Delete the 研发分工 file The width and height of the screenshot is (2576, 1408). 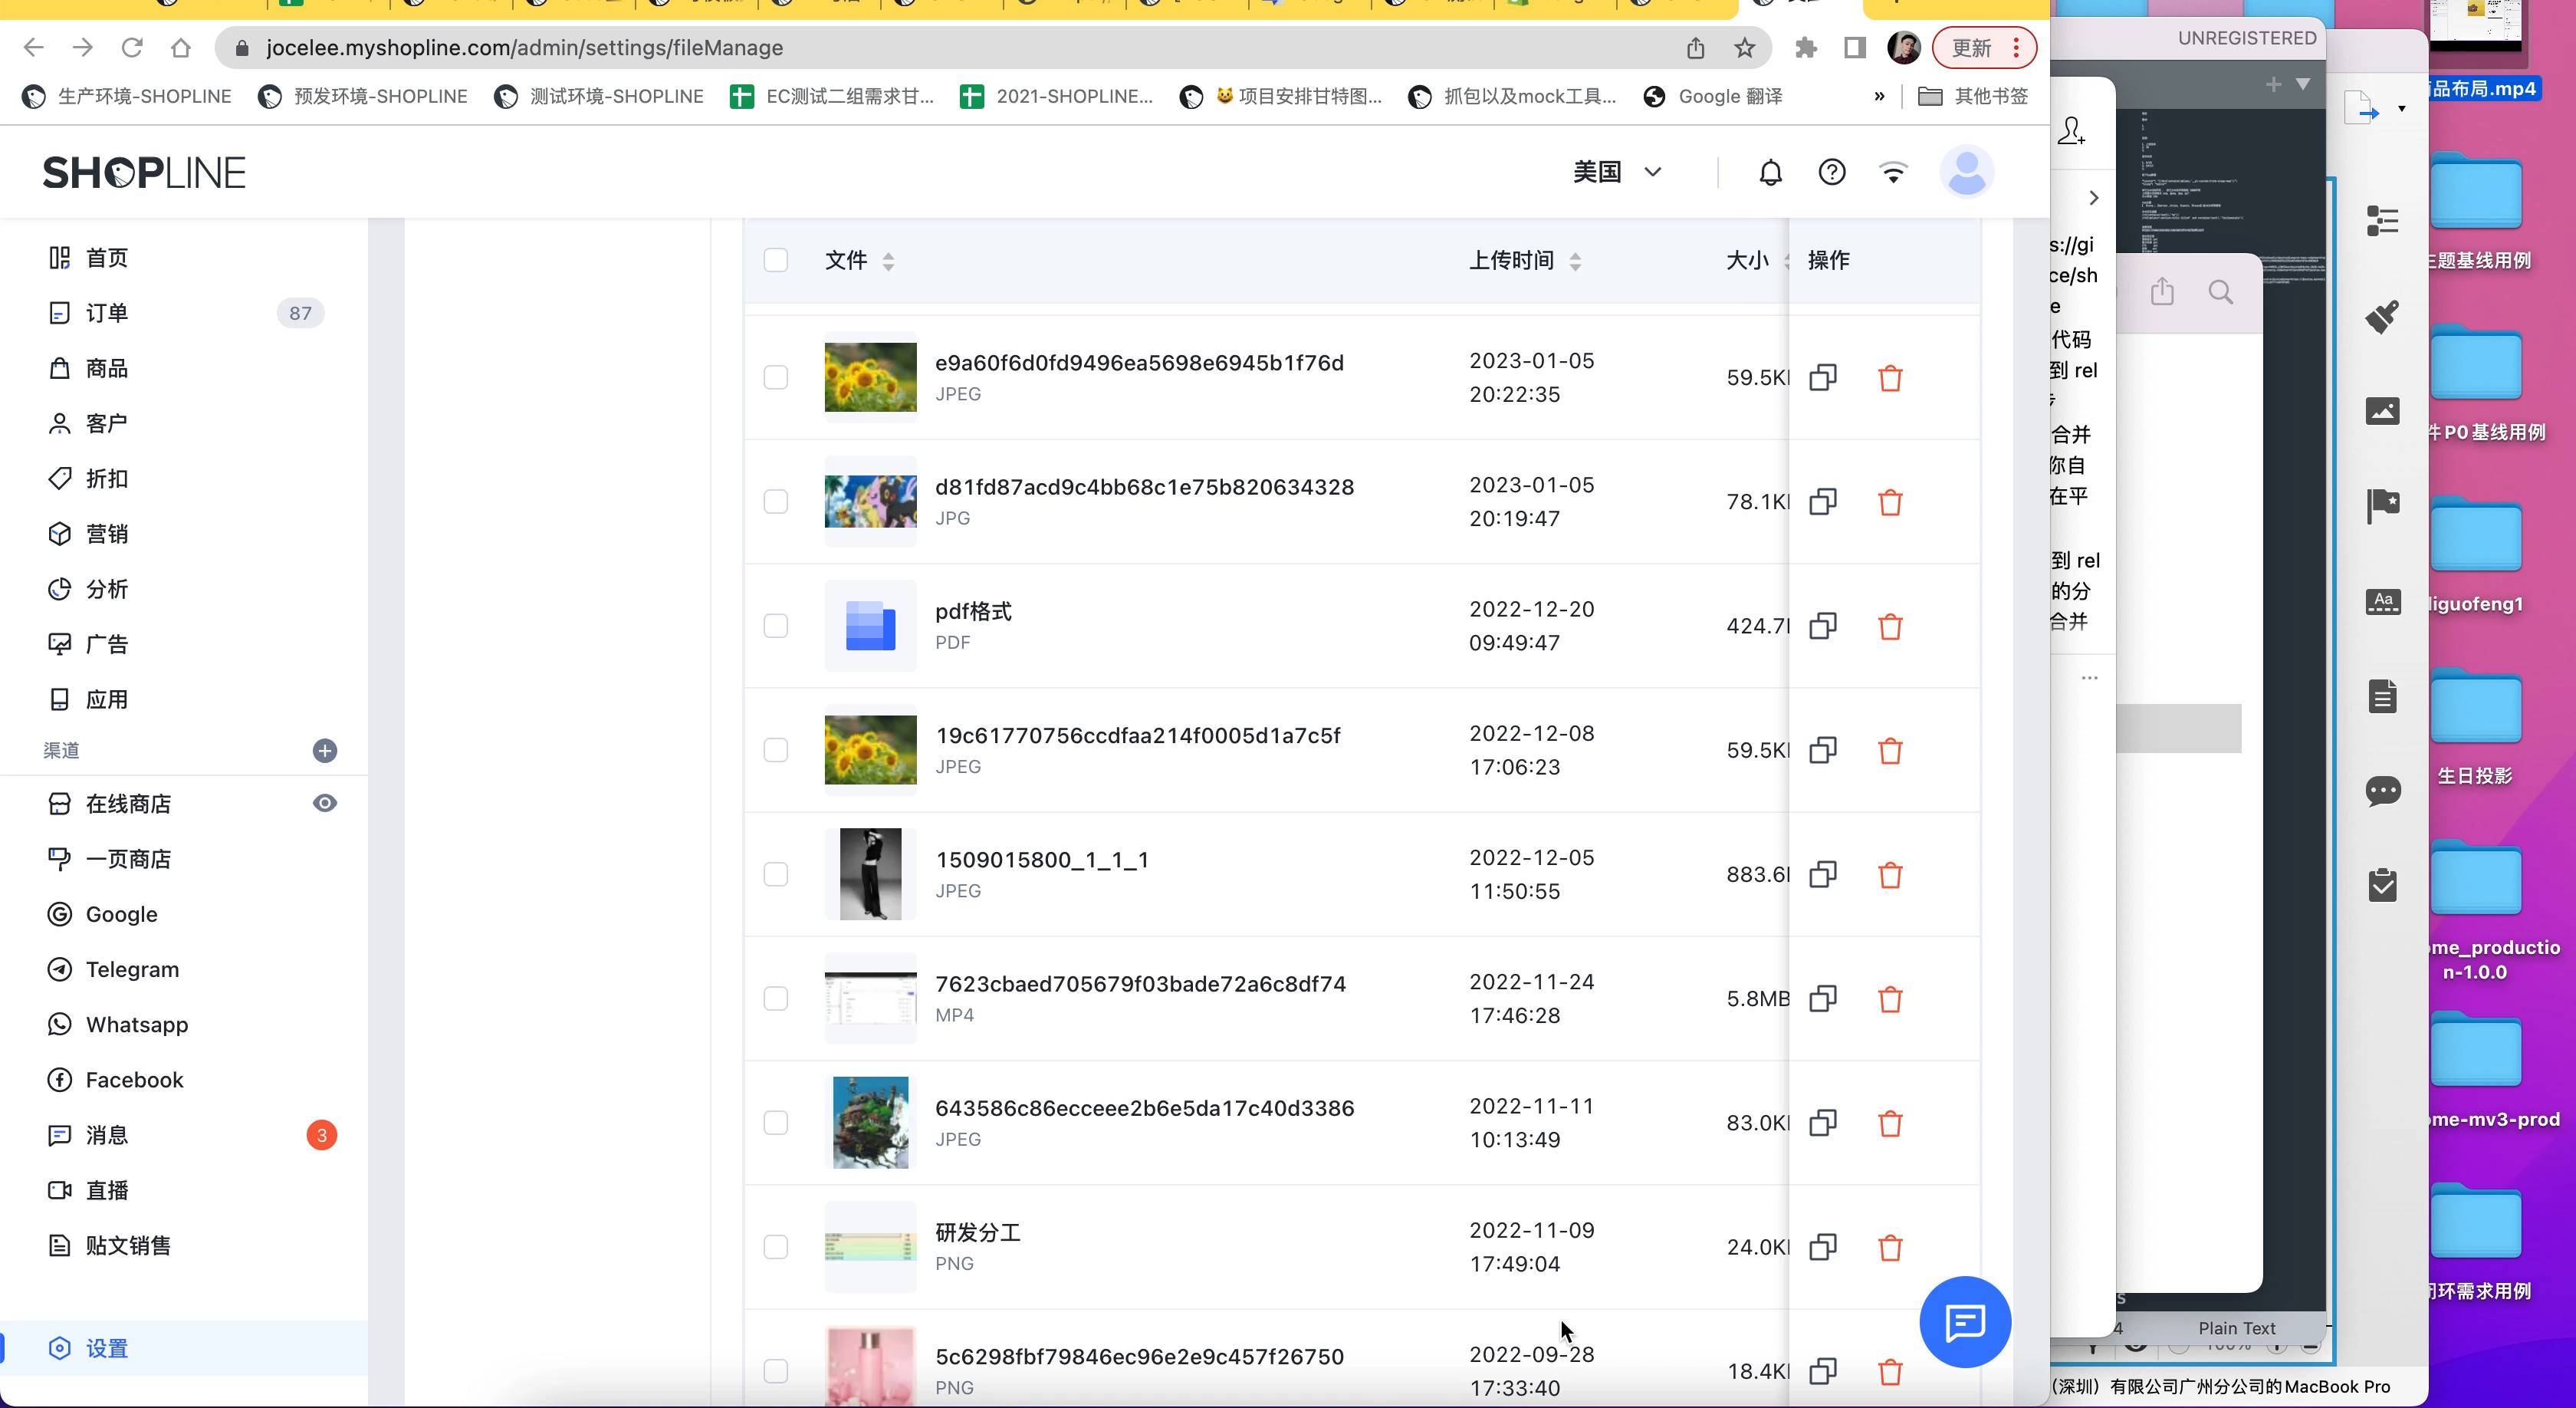pos(1890,1247)
